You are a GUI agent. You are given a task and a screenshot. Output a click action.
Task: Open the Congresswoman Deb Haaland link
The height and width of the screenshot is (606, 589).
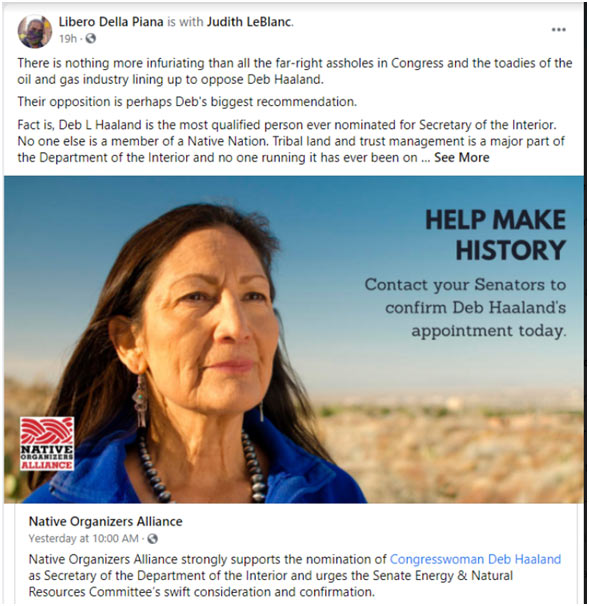(475, 559)
